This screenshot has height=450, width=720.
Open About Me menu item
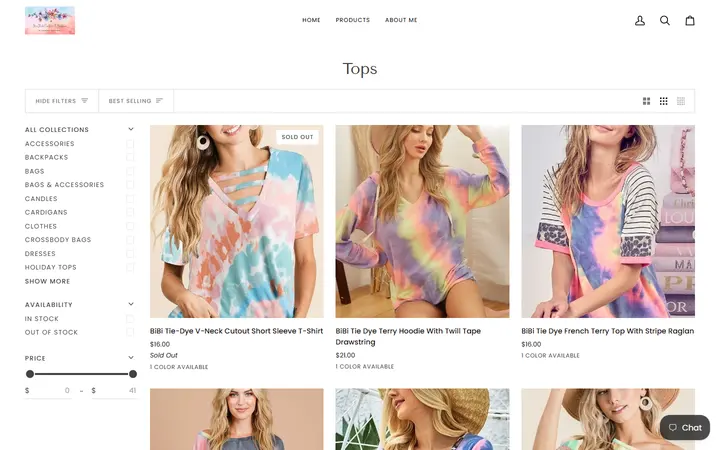pos(401,20)
